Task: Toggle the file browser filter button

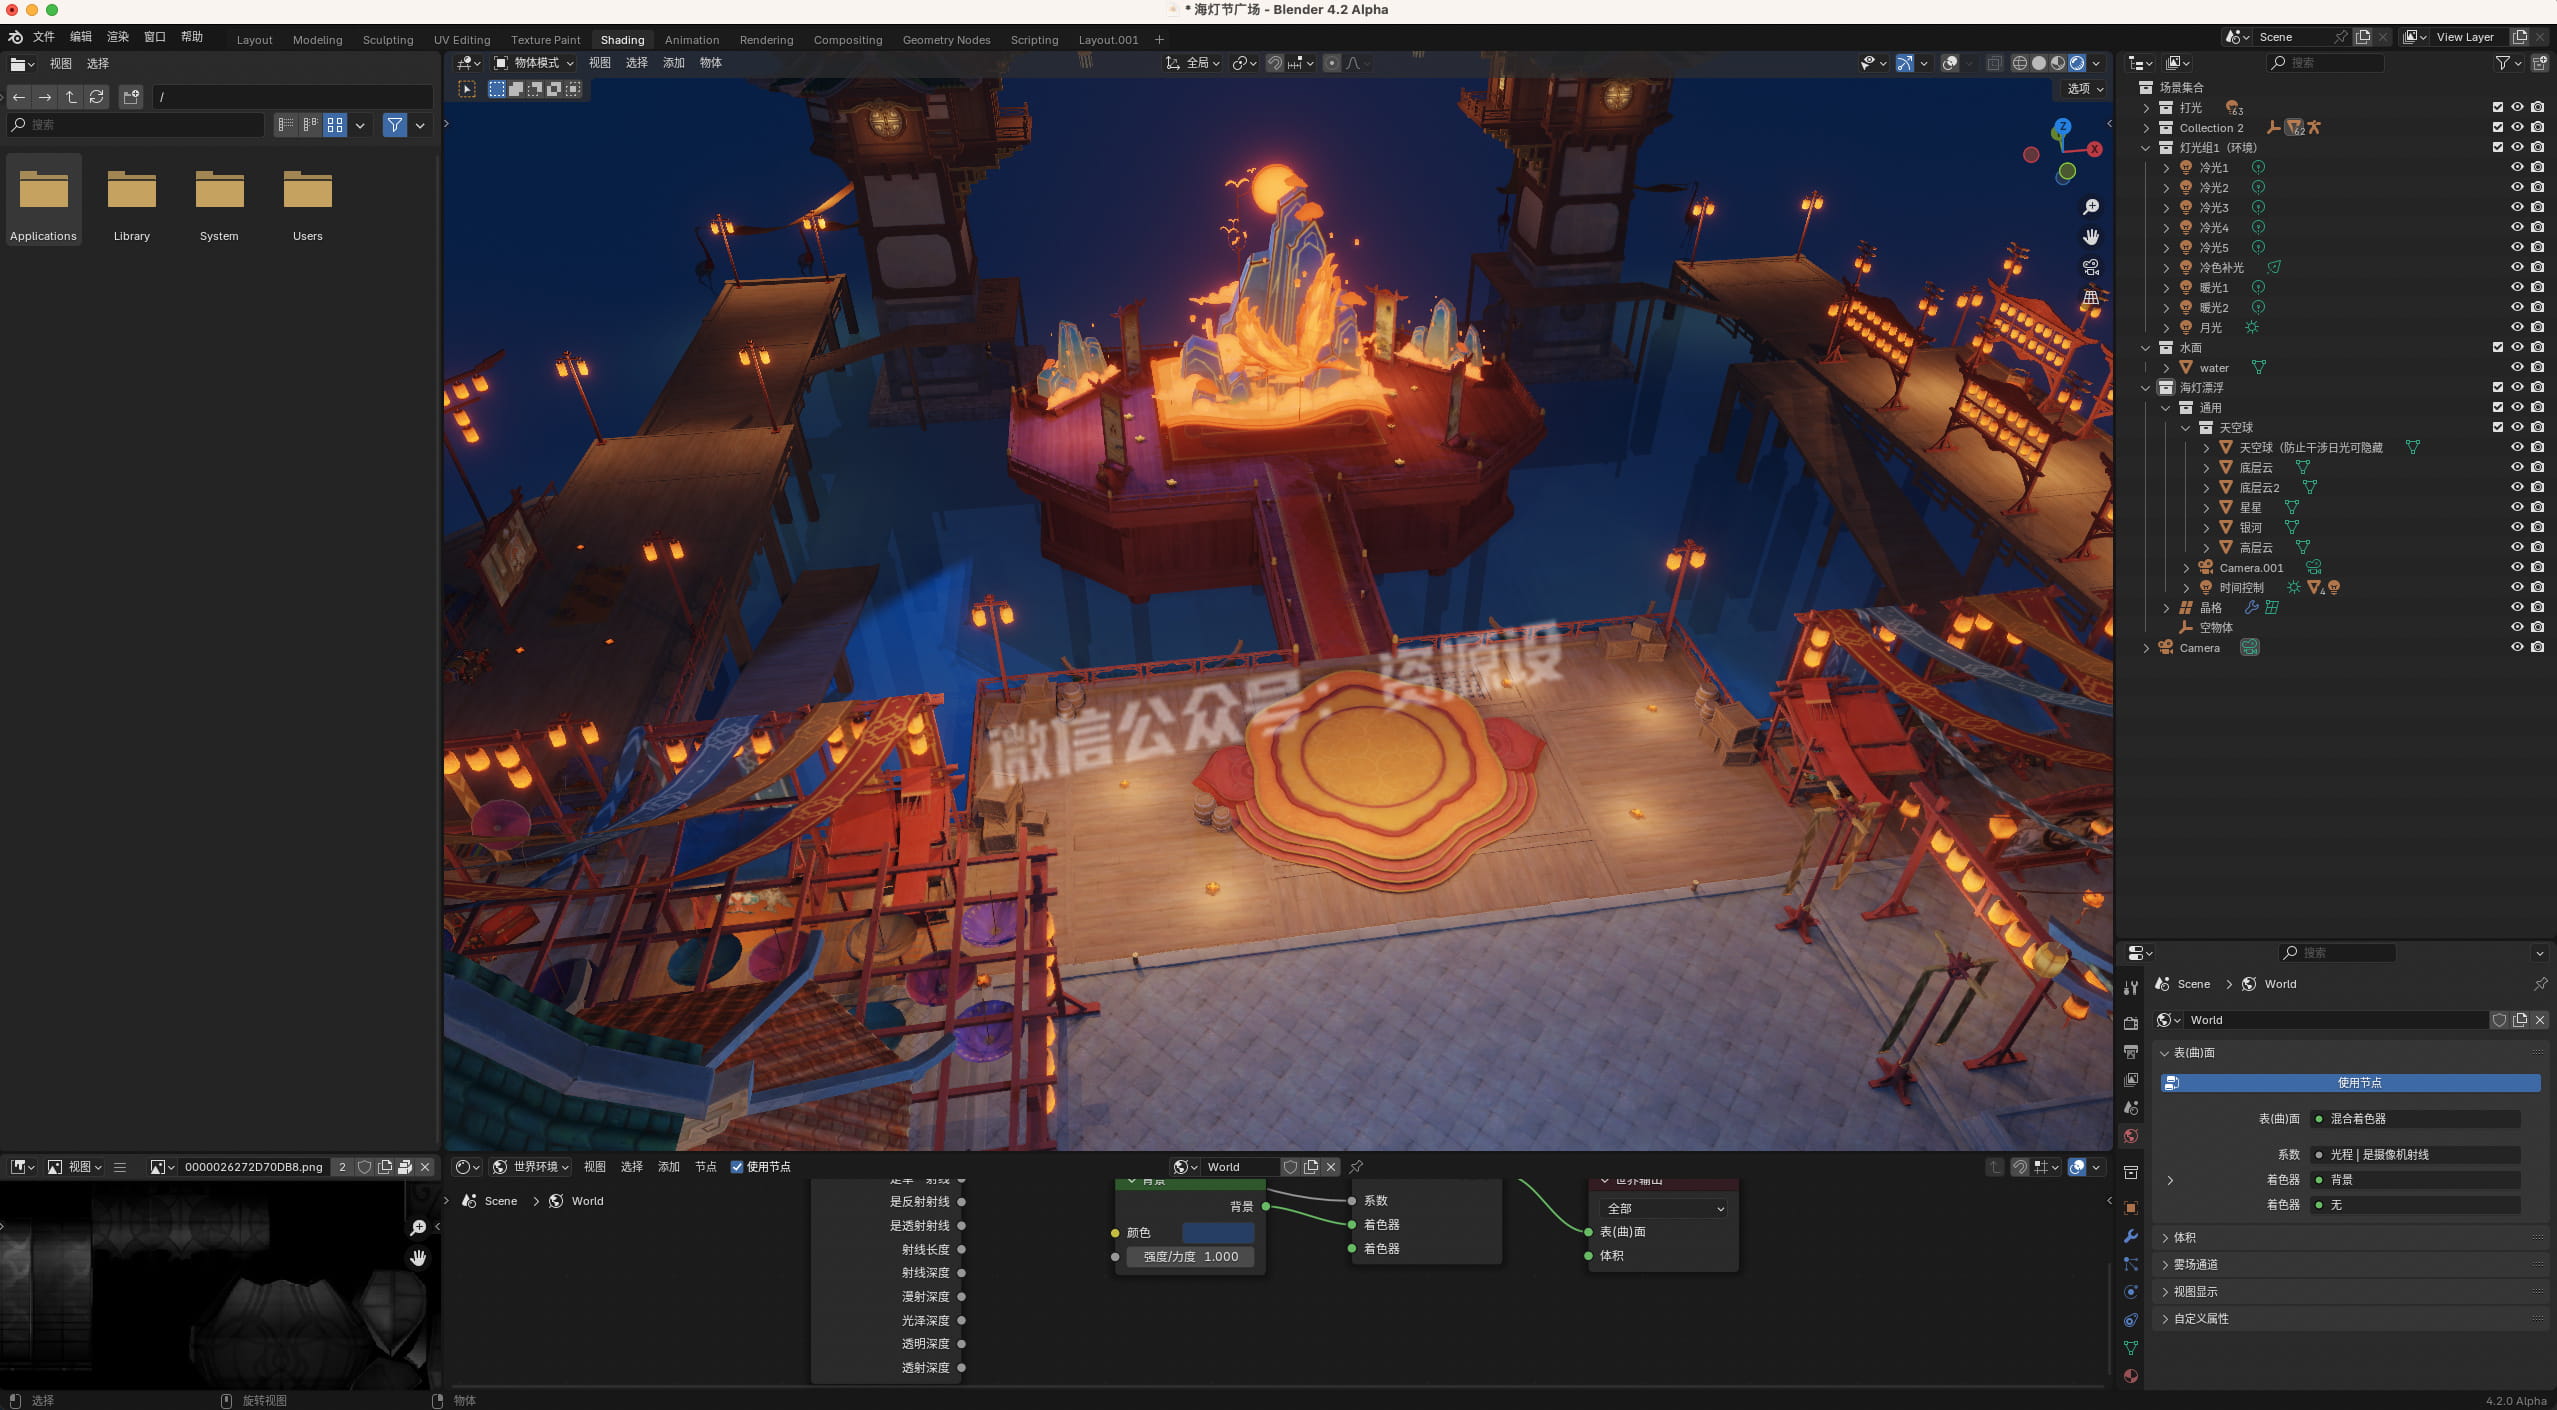Action: [395, 125]
